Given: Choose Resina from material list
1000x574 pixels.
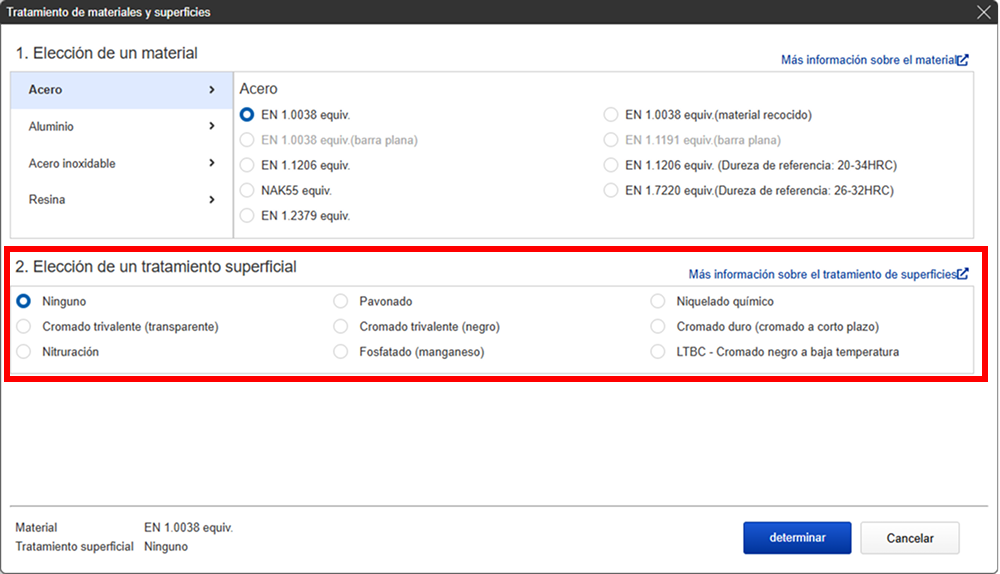Looking at the screenshot, I should 47,200.
